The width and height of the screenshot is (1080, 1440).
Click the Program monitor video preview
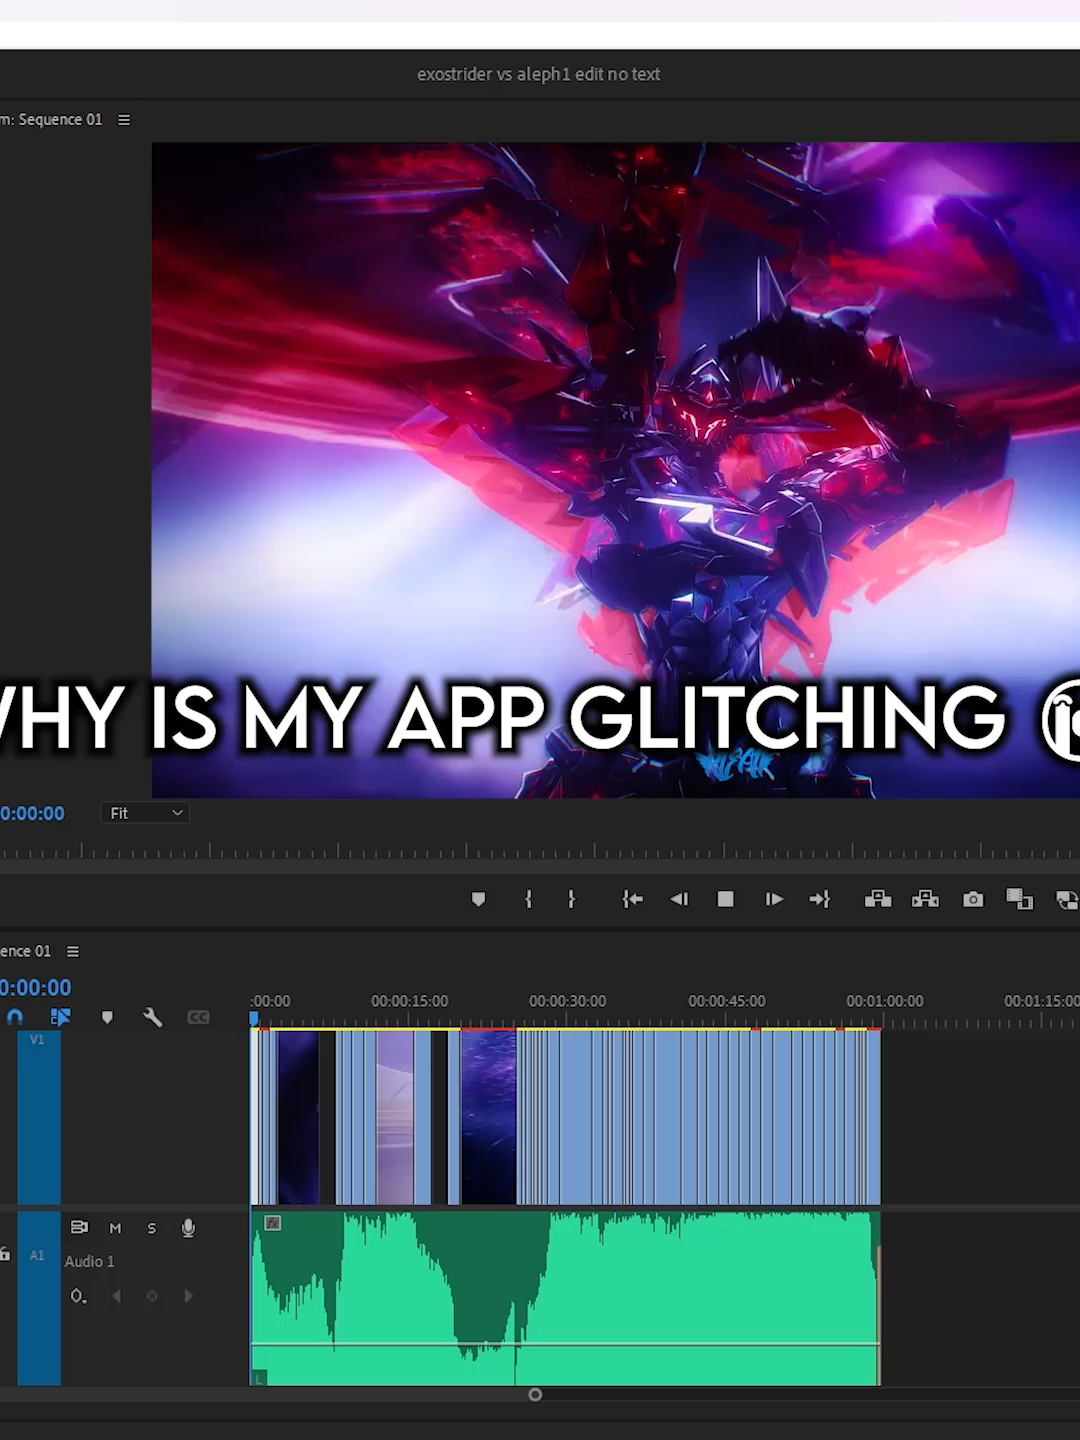616,470
